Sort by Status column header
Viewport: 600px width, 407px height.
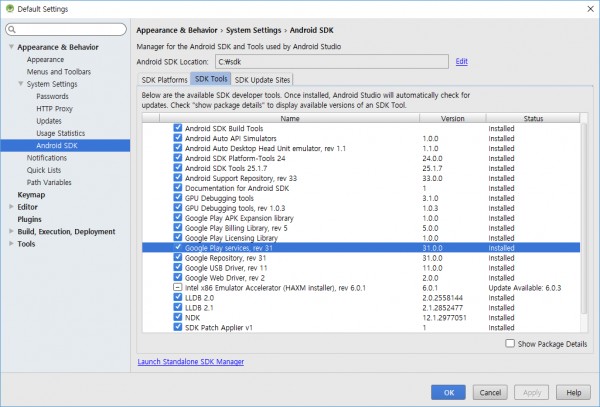click(x=533, y=118)
